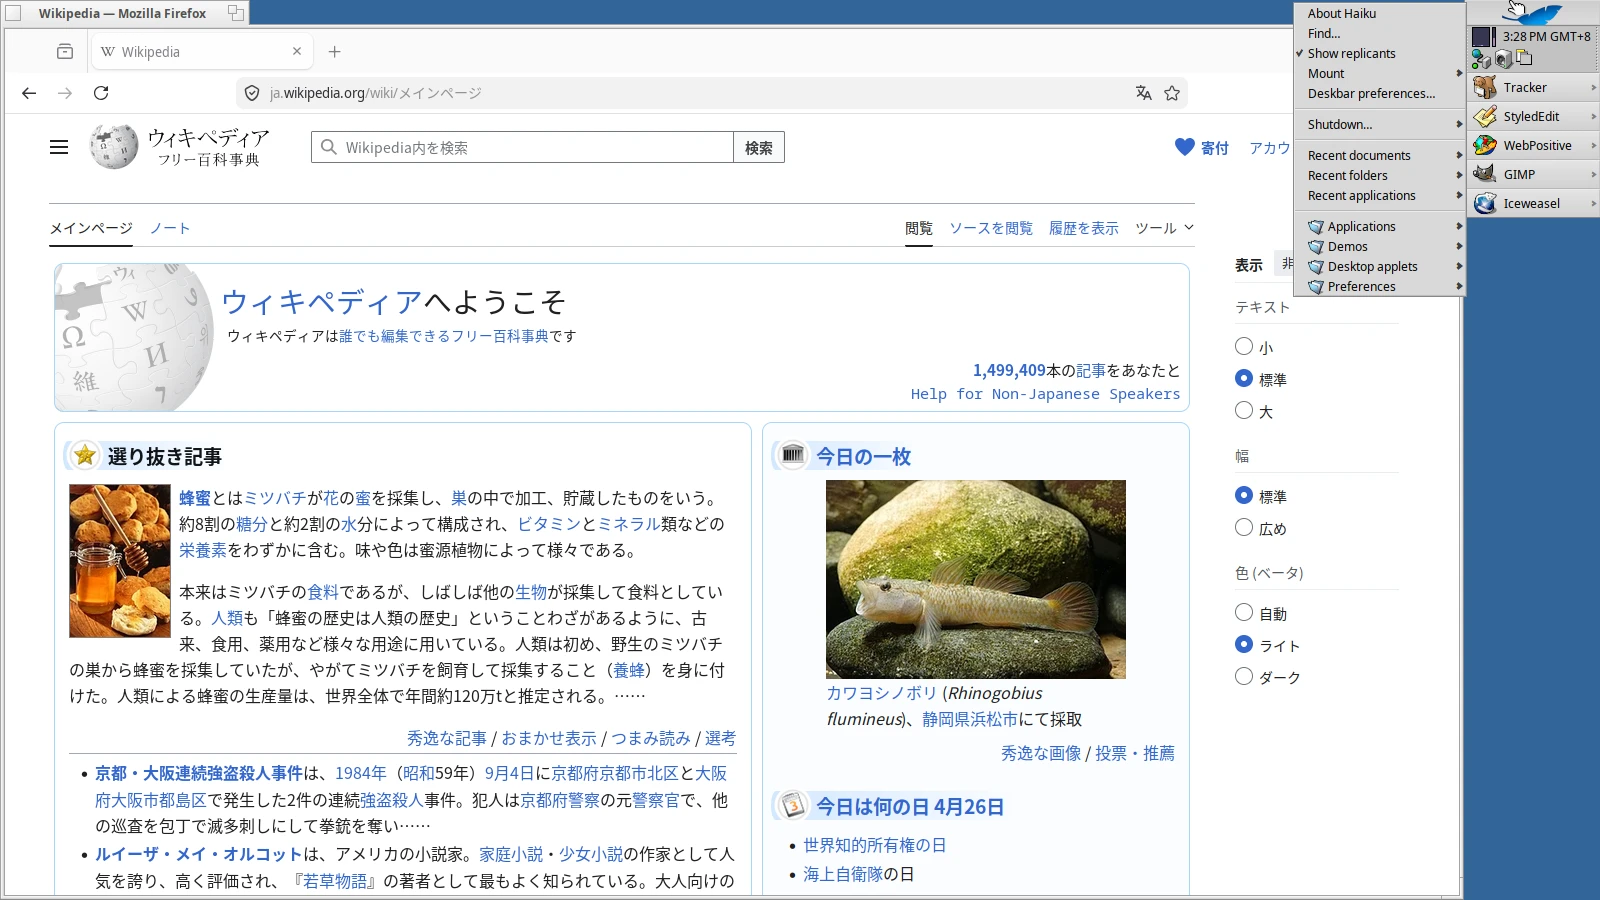Switch to the ノート tab

(170, 228)
